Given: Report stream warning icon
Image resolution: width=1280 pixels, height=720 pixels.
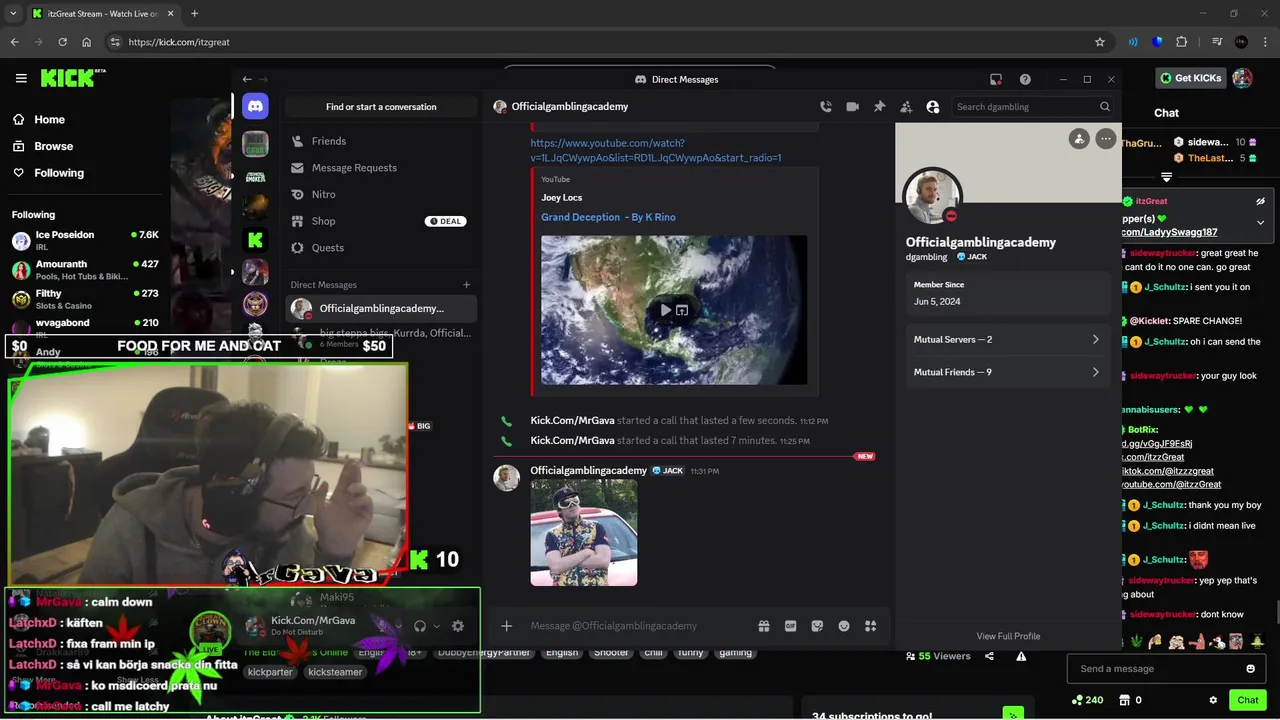Looking at the screenshot, I should point(1021,656).
